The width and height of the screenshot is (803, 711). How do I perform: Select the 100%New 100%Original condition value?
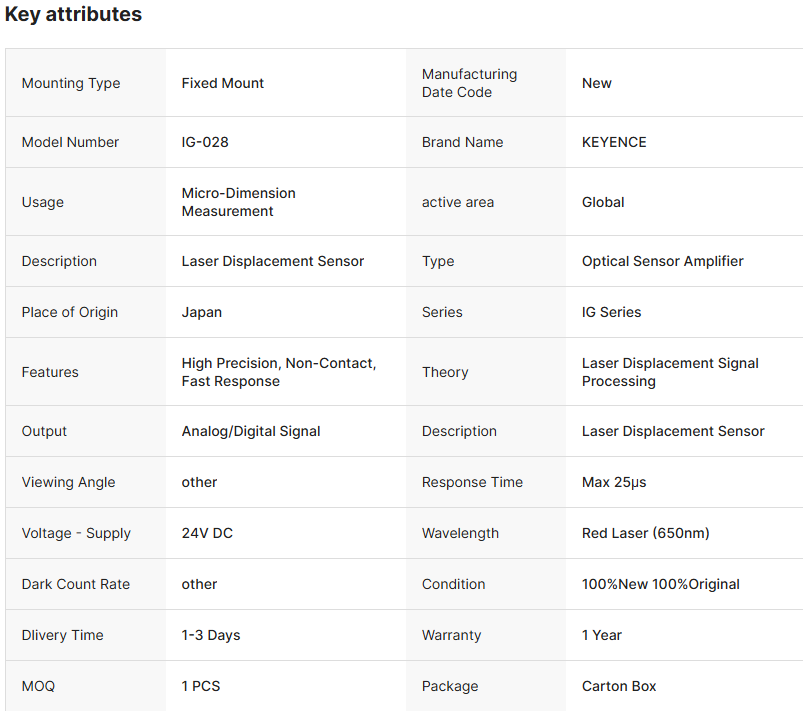(x=661, y=584)
